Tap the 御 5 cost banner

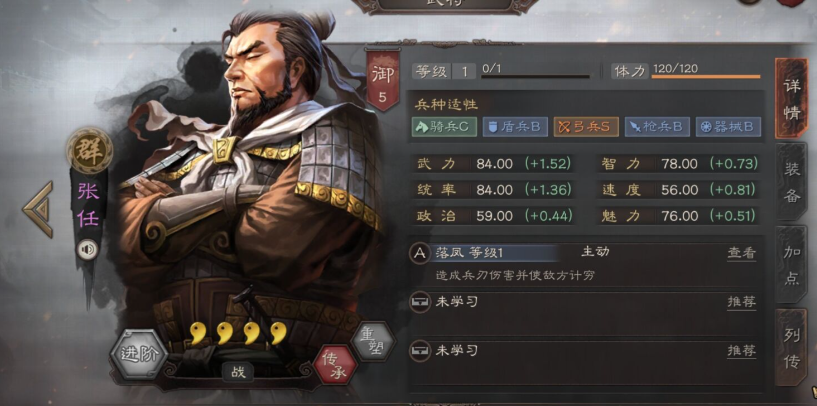[x=382, y=80]
